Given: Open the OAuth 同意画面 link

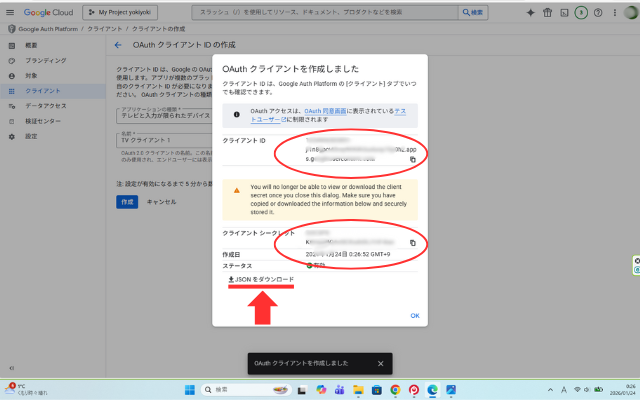Looking at the screenshot, I should [x=325, y=113].
